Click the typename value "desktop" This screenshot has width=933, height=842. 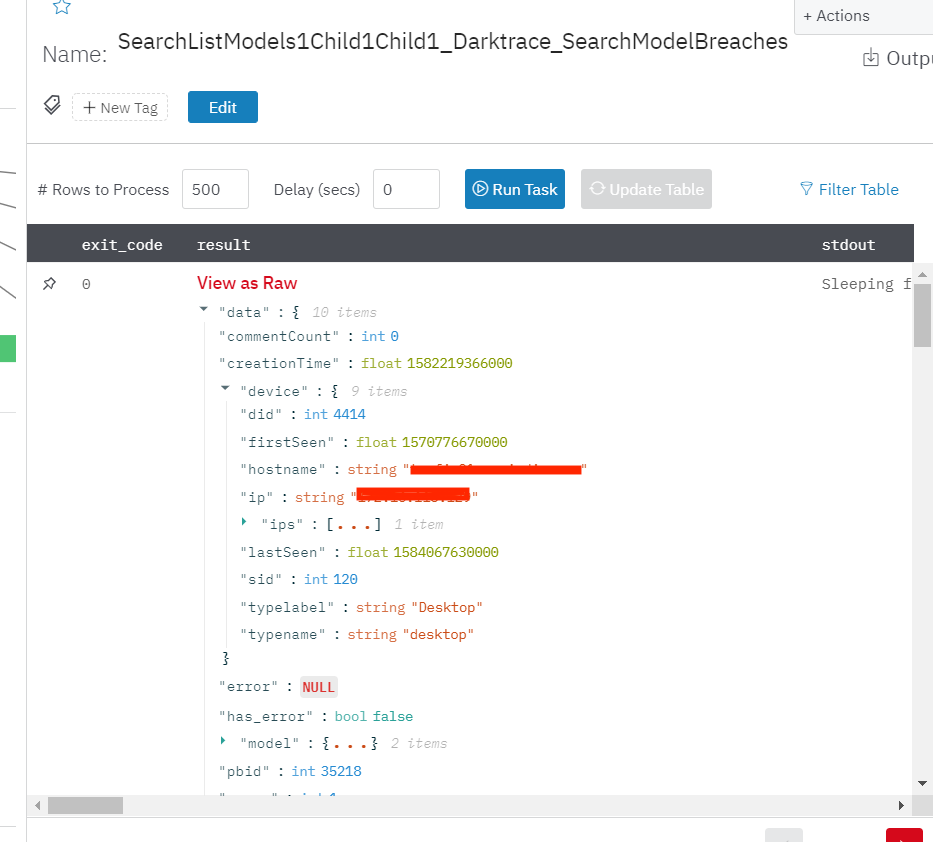point(438,635)
